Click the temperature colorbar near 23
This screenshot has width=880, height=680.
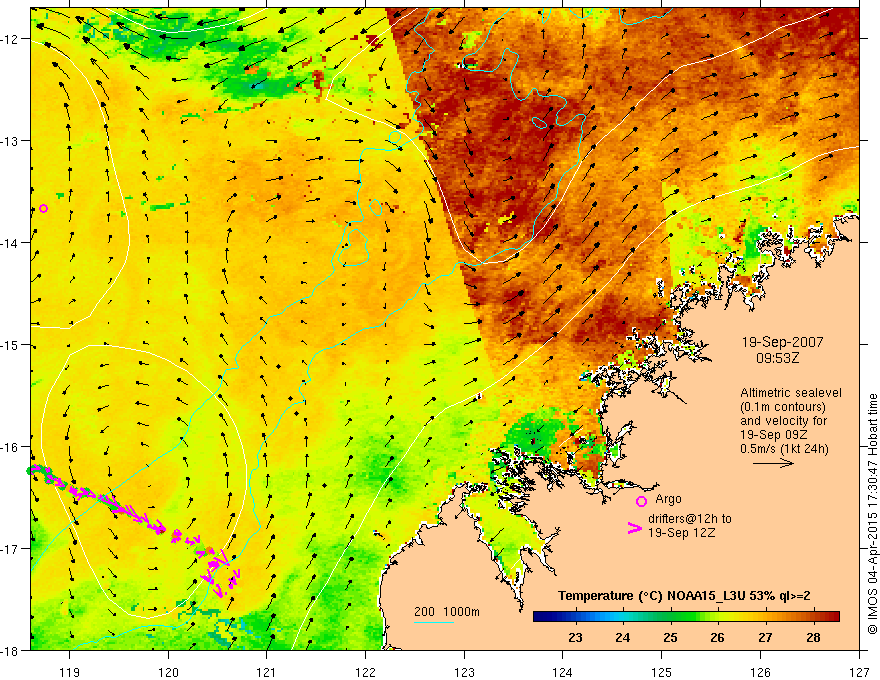point(575,617)
